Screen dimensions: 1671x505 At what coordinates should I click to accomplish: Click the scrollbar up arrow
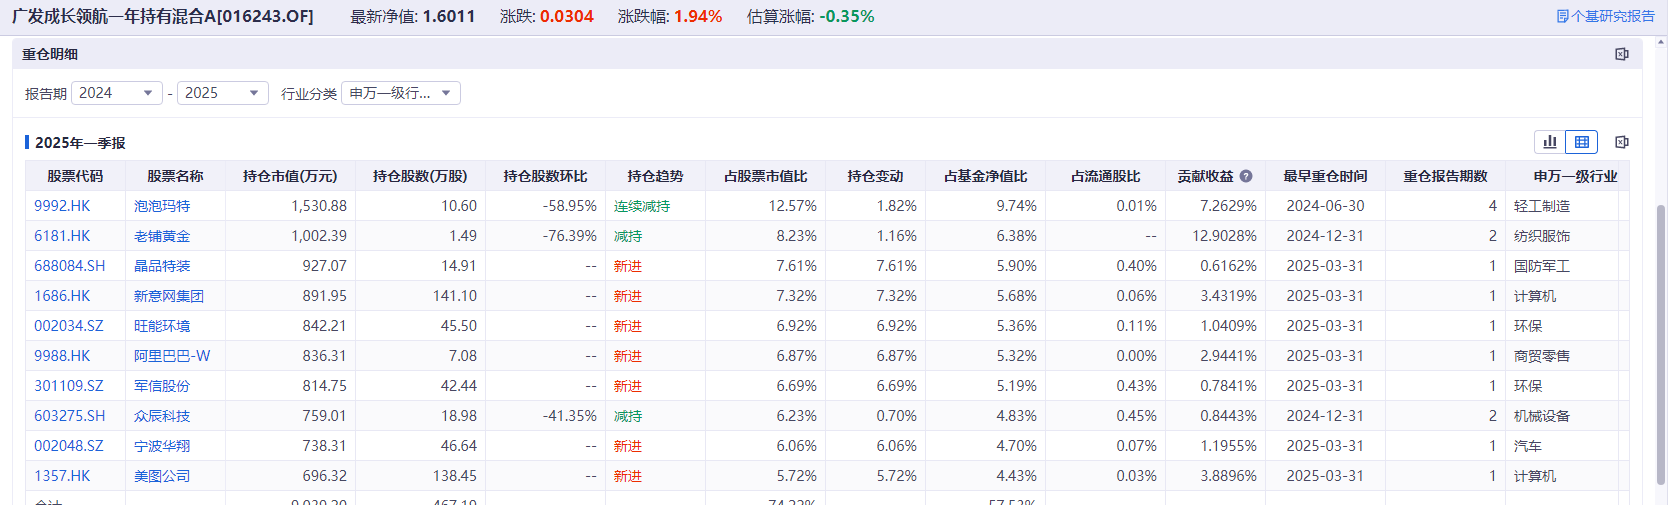1662,43
